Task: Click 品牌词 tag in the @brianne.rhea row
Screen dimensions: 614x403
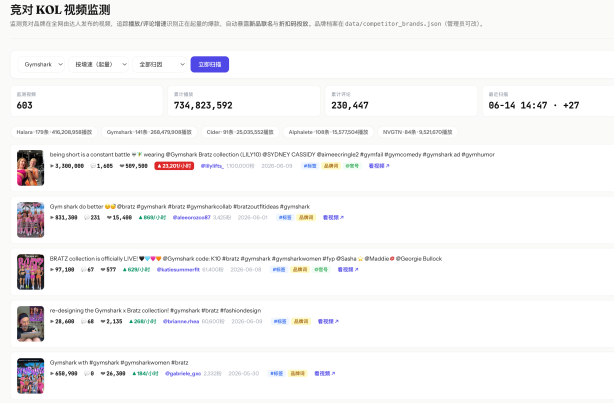Action: [x=301, y=322]
